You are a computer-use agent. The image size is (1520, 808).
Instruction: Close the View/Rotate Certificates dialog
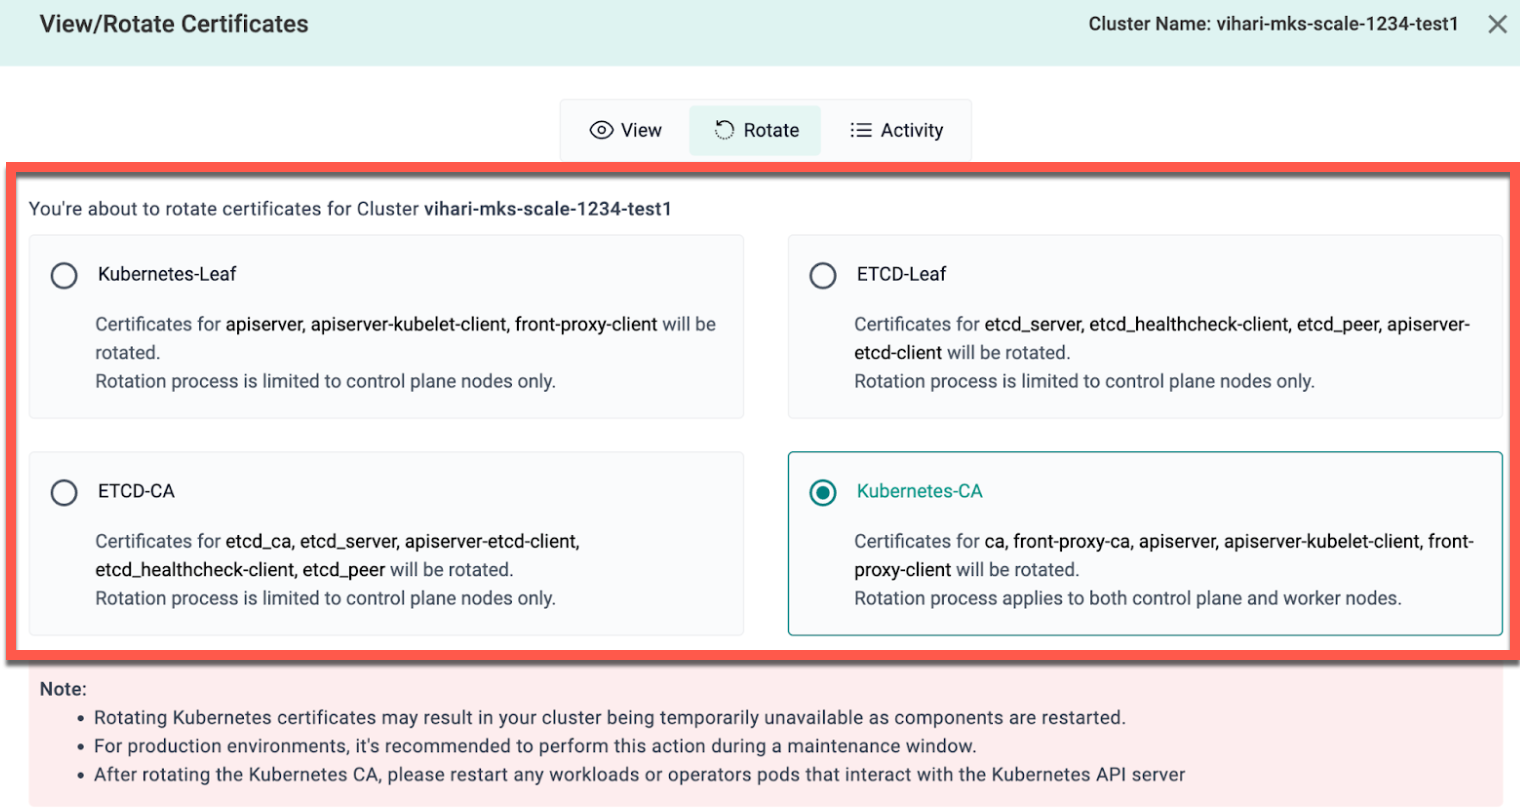pyautogui.click(x=1497, y=24)
